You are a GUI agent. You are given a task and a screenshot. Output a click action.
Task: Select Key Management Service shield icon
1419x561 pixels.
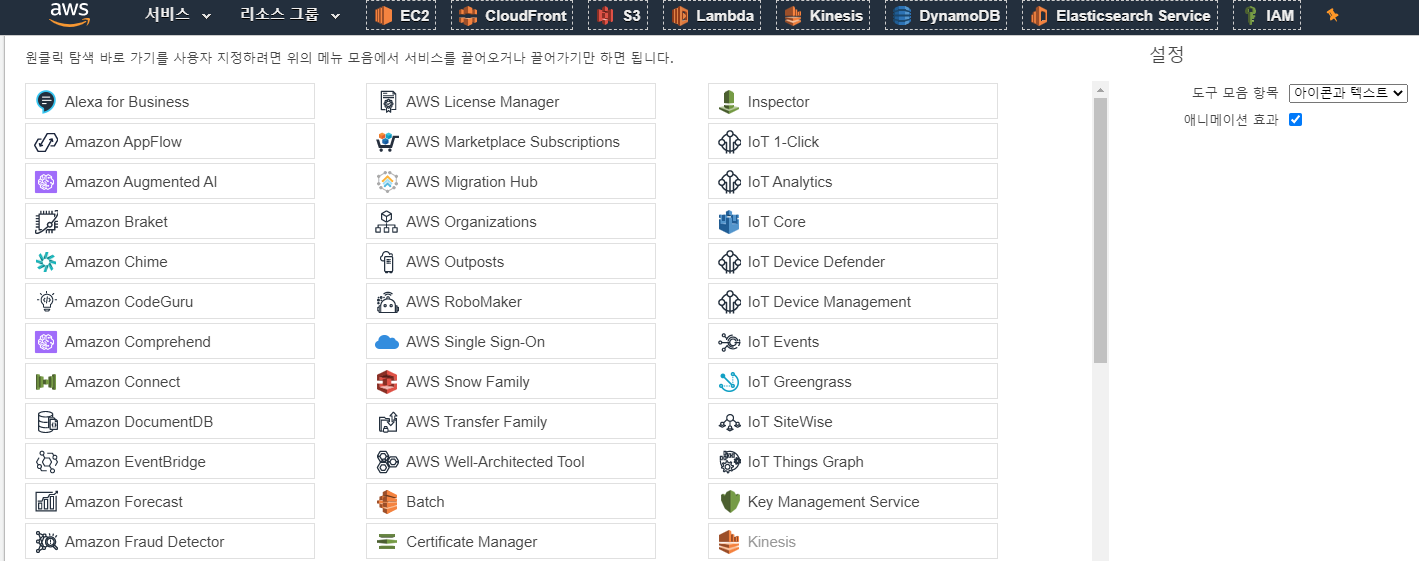729,501
